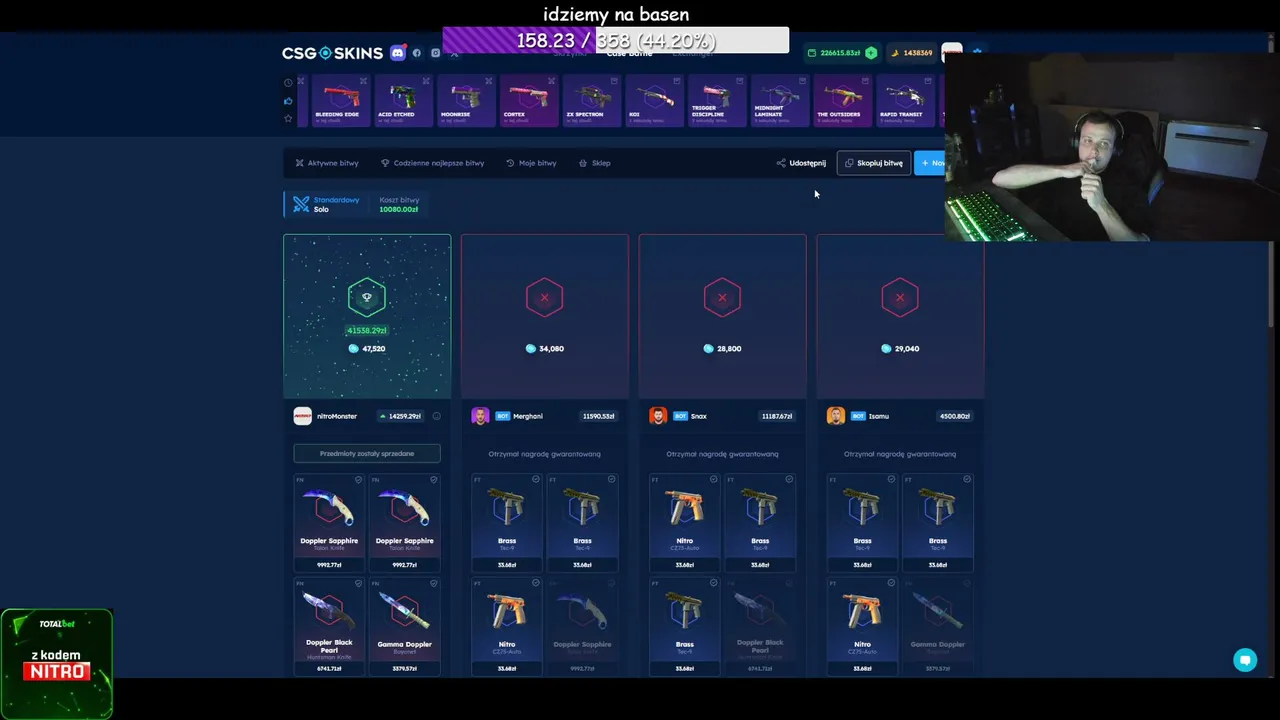Open nitroMonster's first Doppler Sapphire knife card
The width and height of the screenshot is (1280, 720).
[329, 523]
